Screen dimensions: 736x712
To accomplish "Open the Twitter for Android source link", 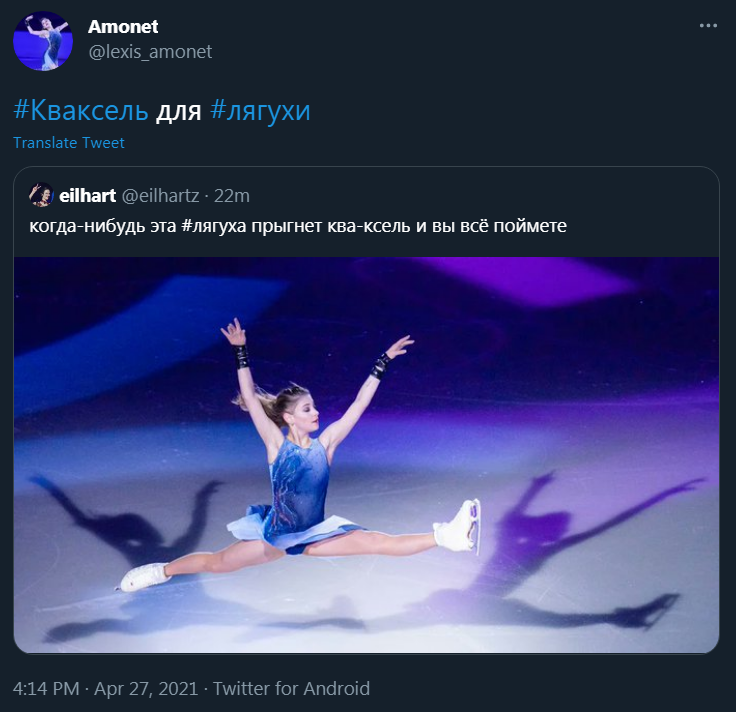I will pyautogui.click(x=291, y=688).
